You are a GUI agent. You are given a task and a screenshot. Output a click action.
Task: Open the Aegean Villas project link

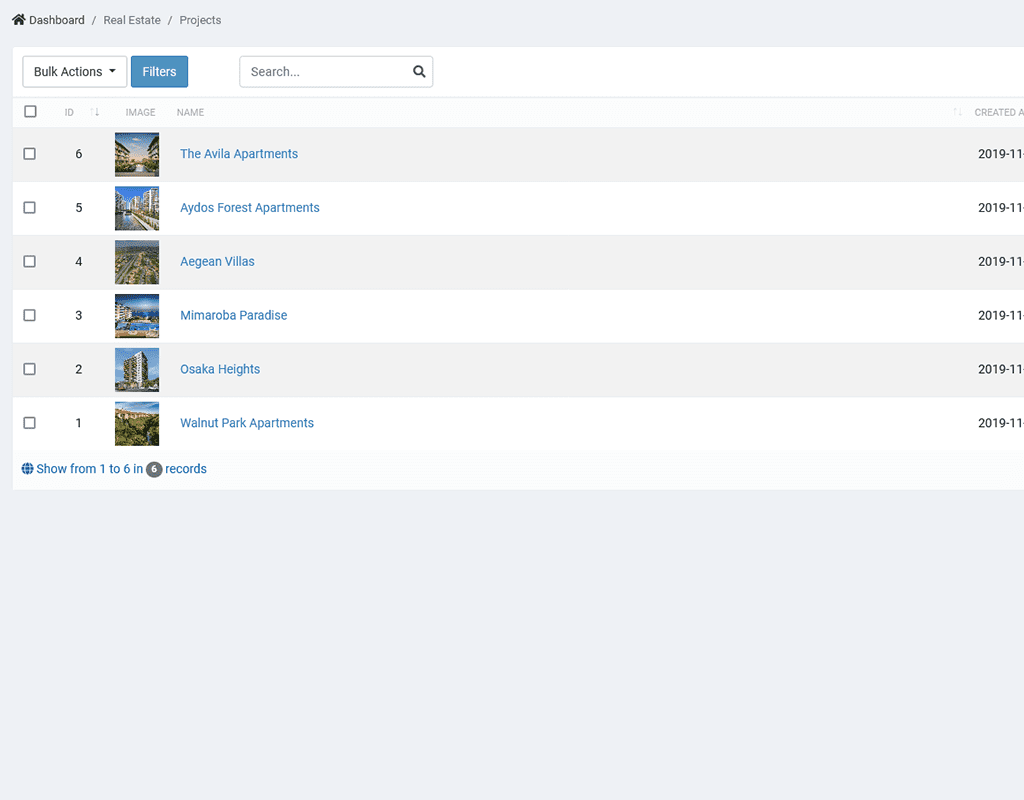217,262
